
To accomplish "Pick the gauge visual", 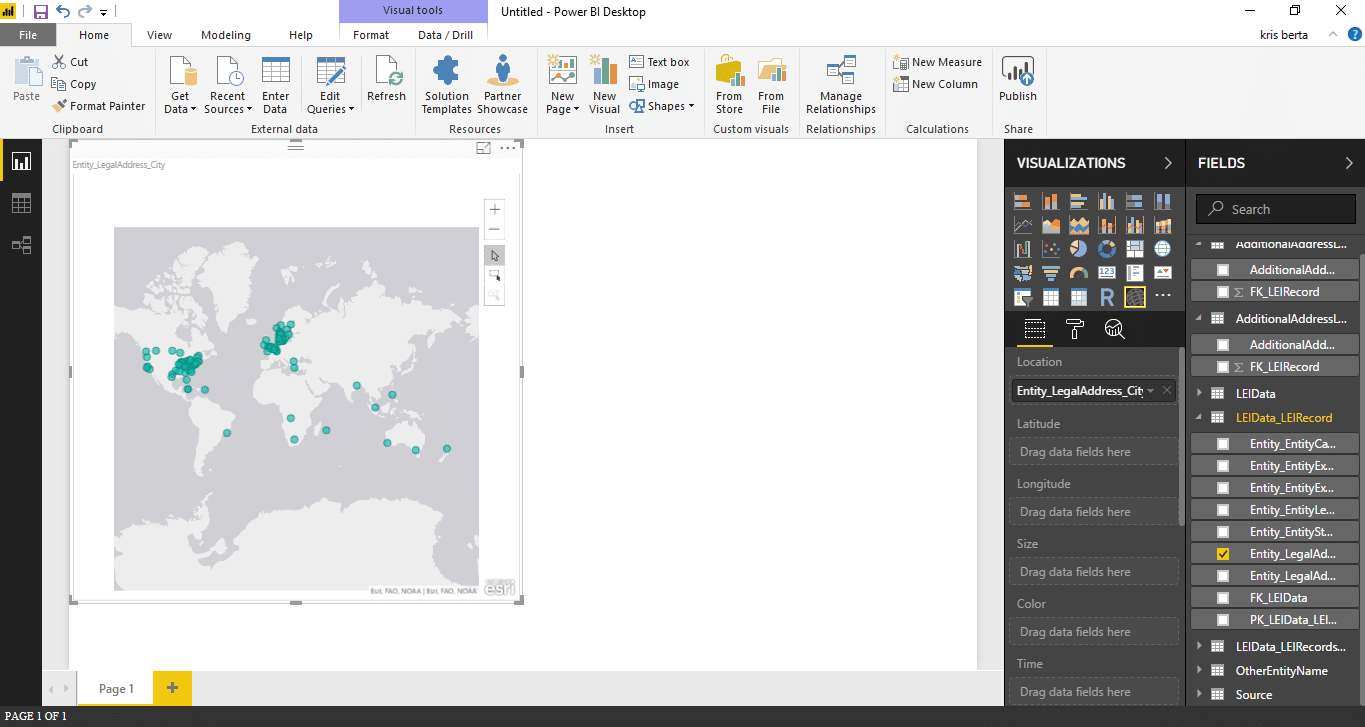I will [1079, 273].
